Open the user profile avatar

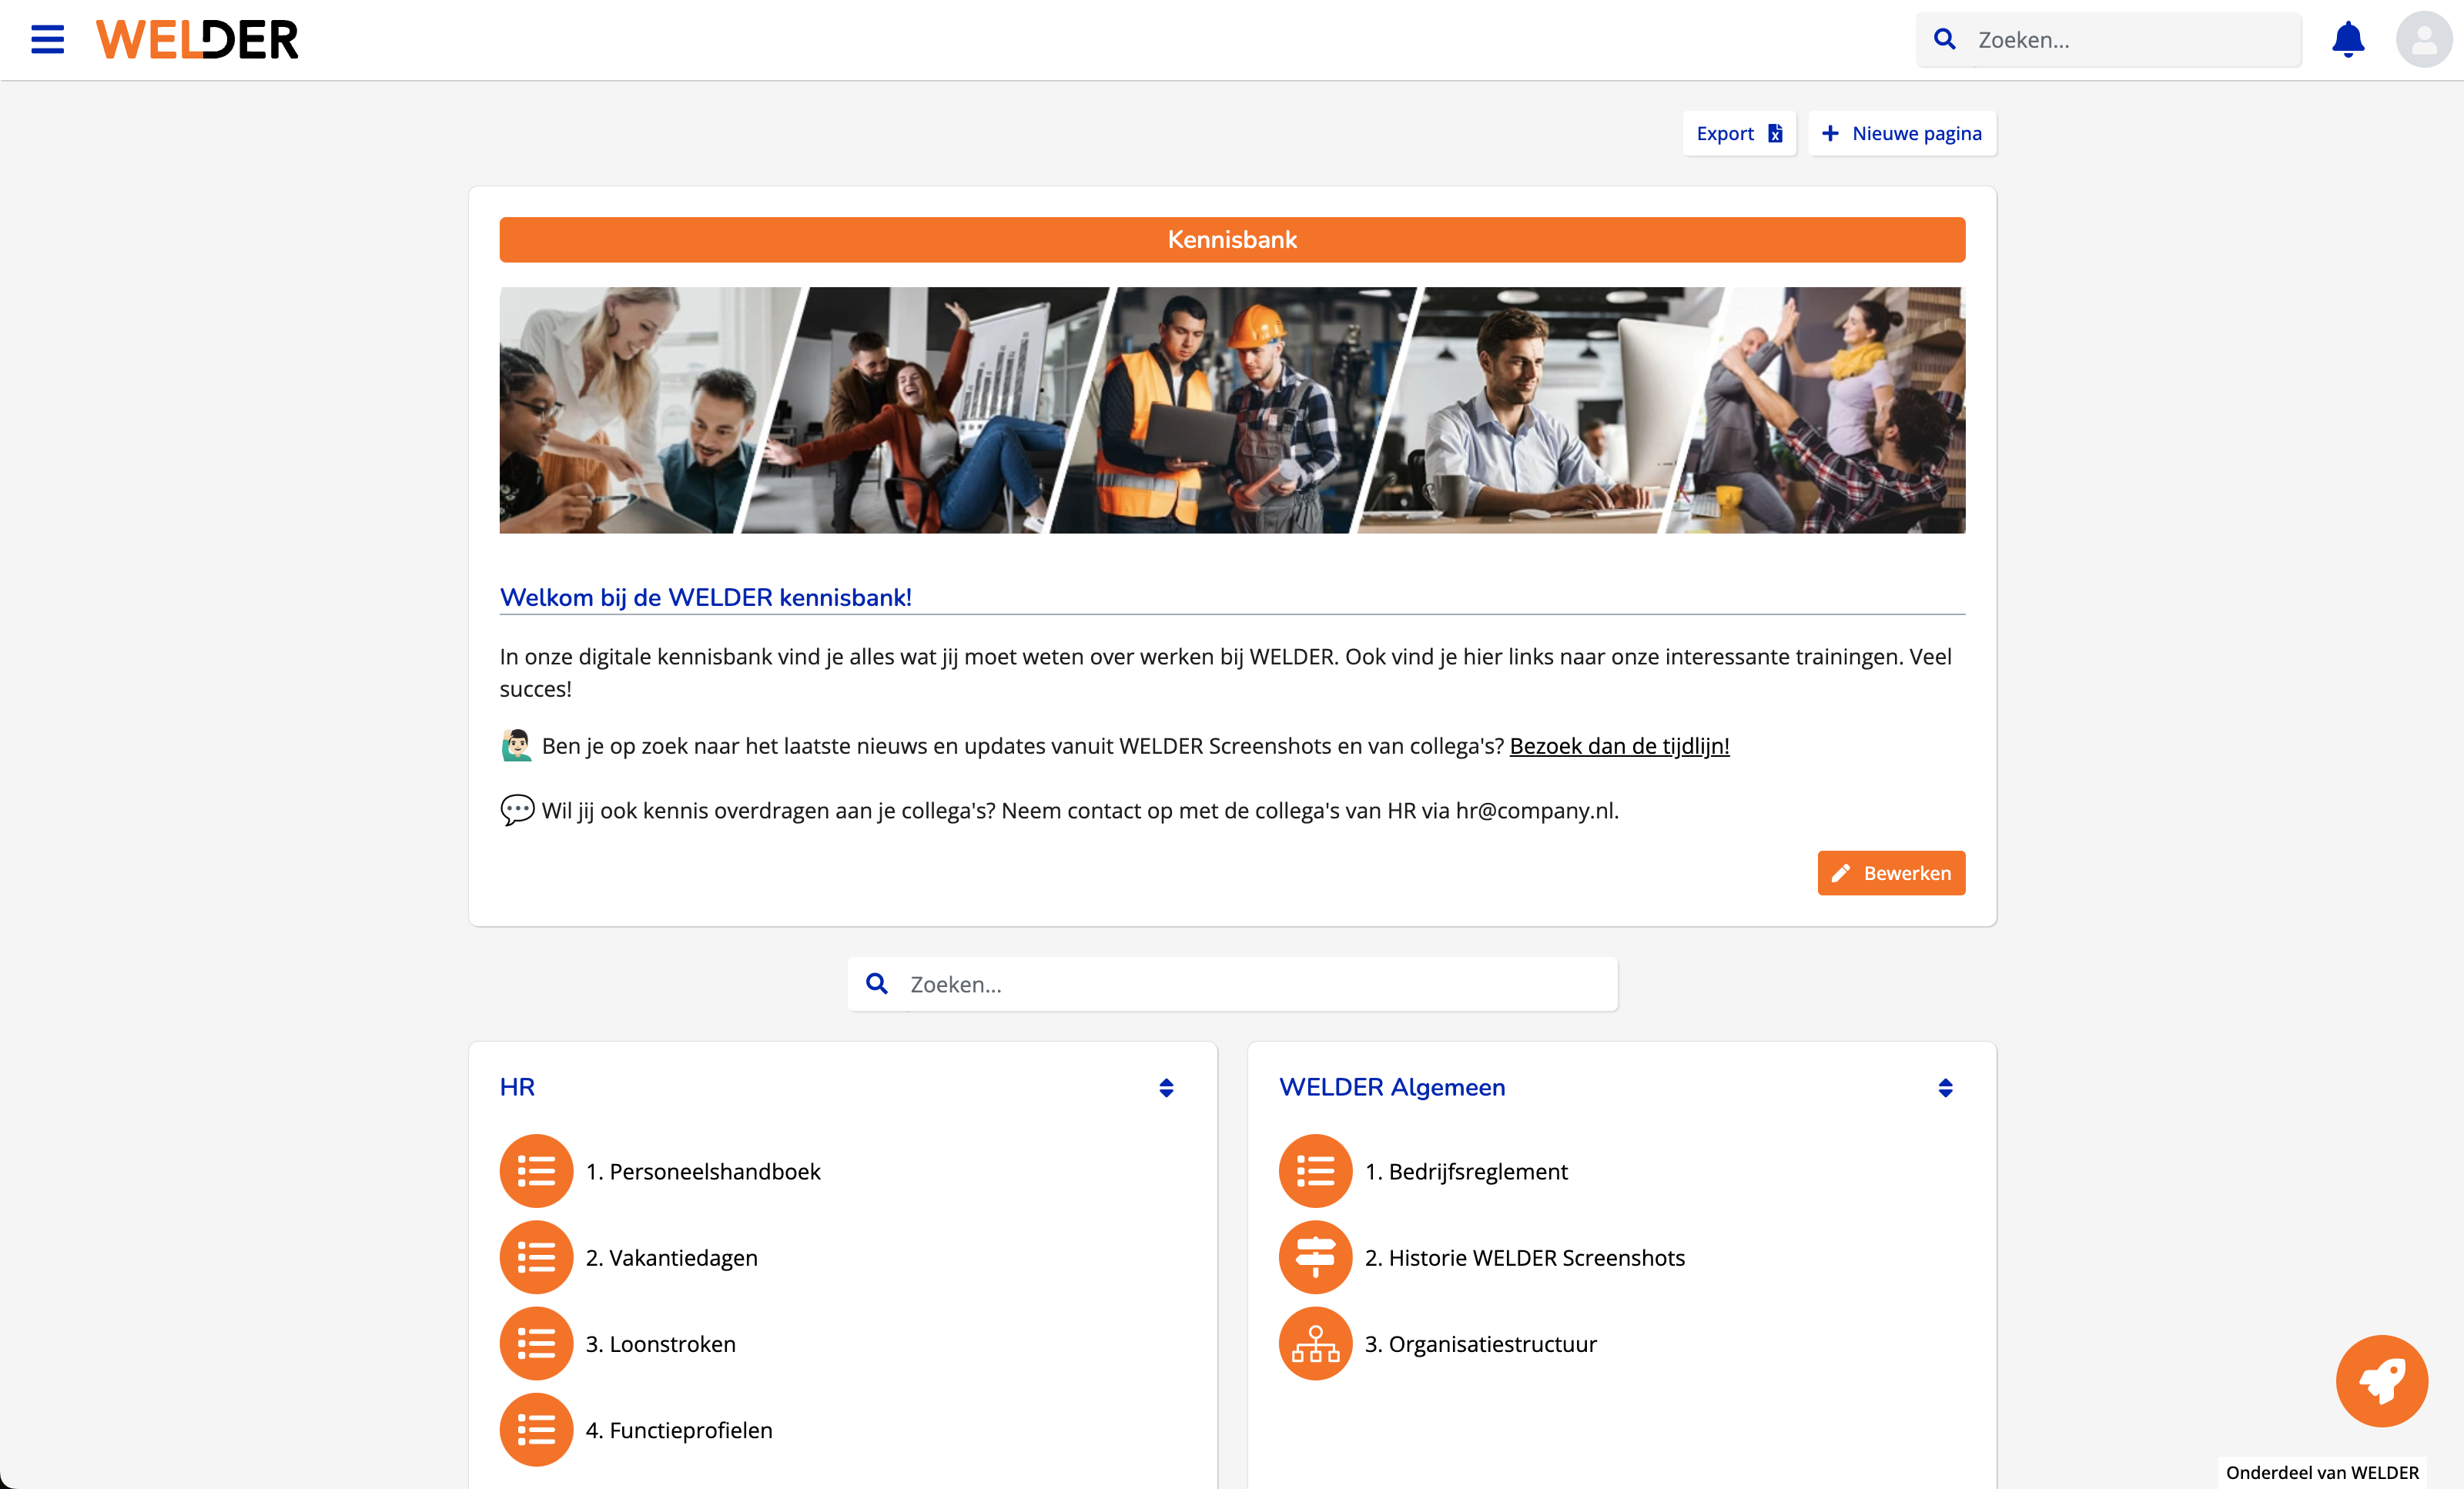tap(2423, 40)
